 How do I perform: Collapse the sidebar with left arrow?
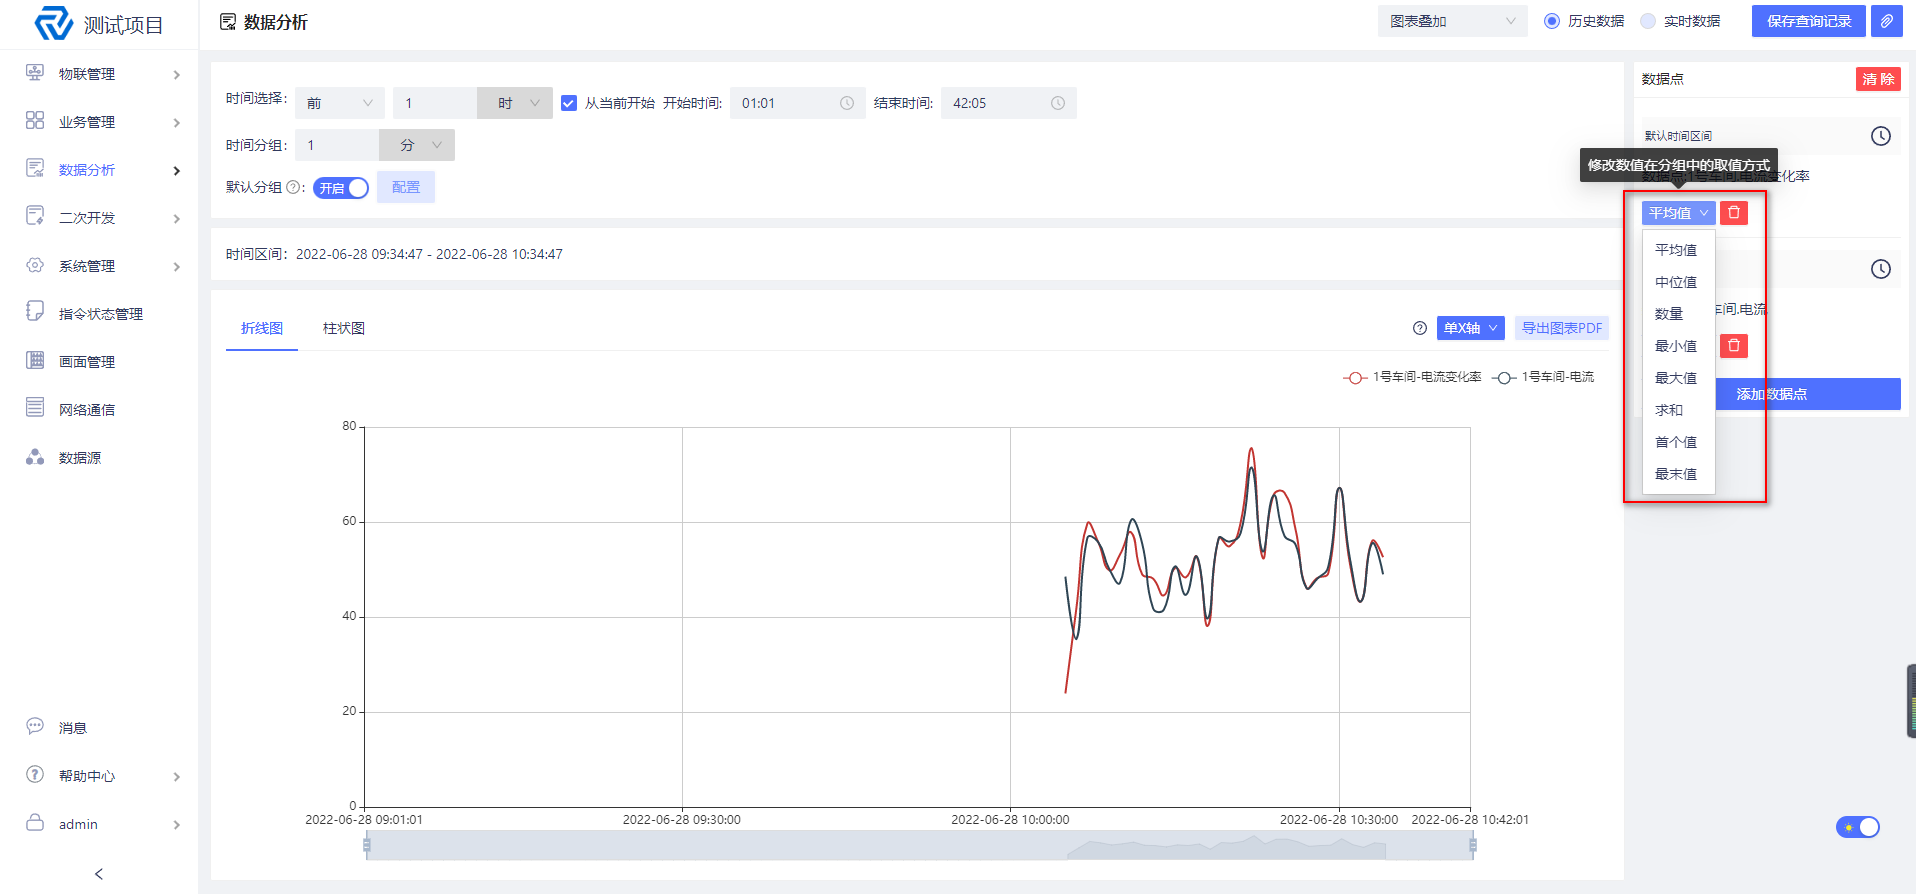pyautogui.click(x=99, y=874)
